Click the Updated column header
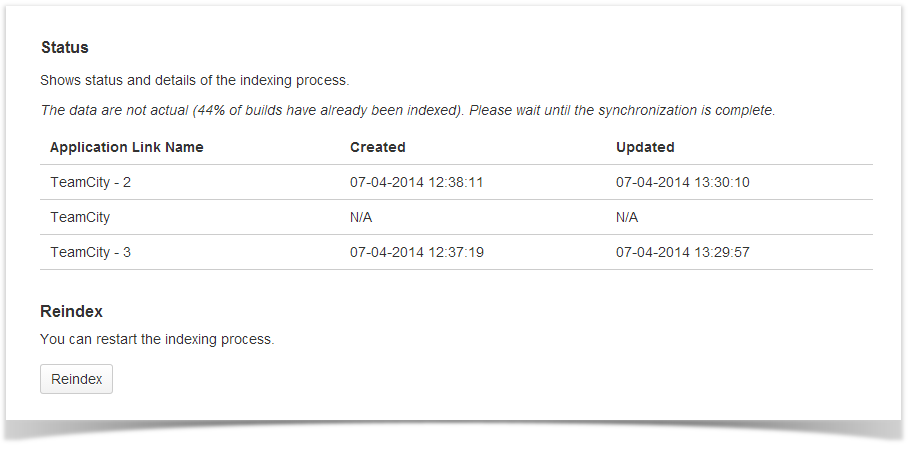915x449 pixels. (645, 147)
